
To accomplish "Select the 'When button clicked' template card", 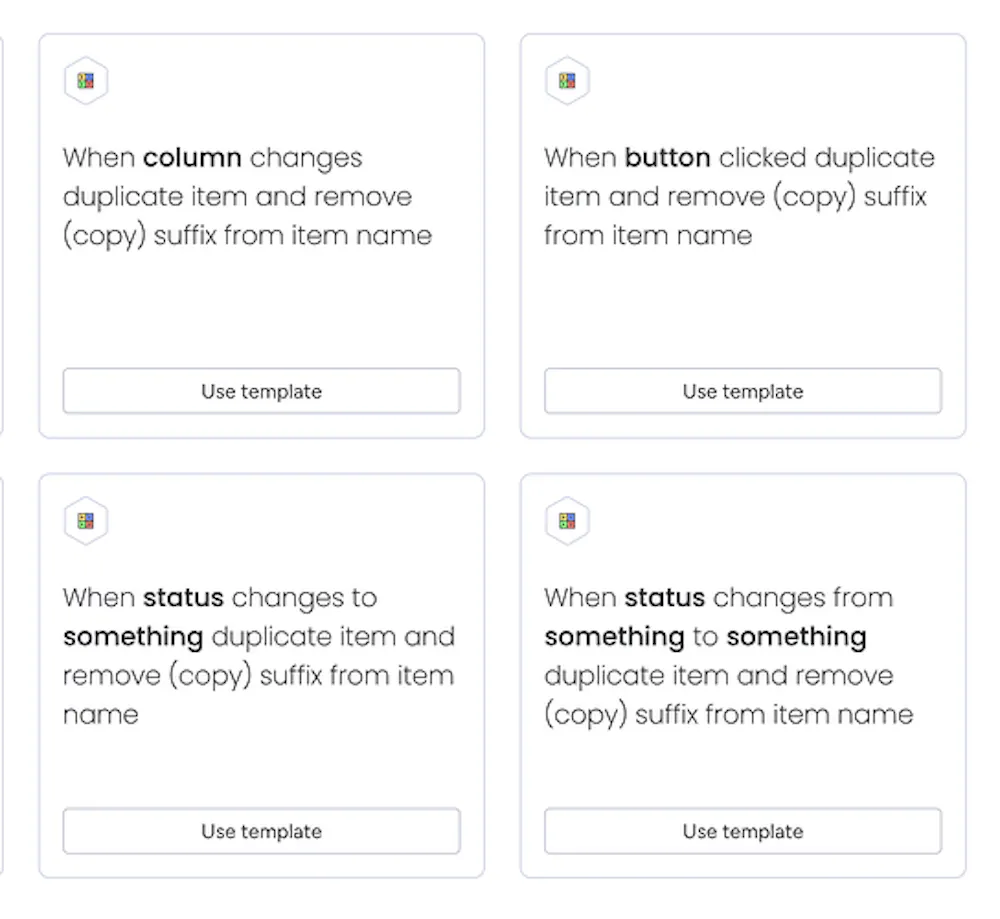I will (x=742, y=290).
